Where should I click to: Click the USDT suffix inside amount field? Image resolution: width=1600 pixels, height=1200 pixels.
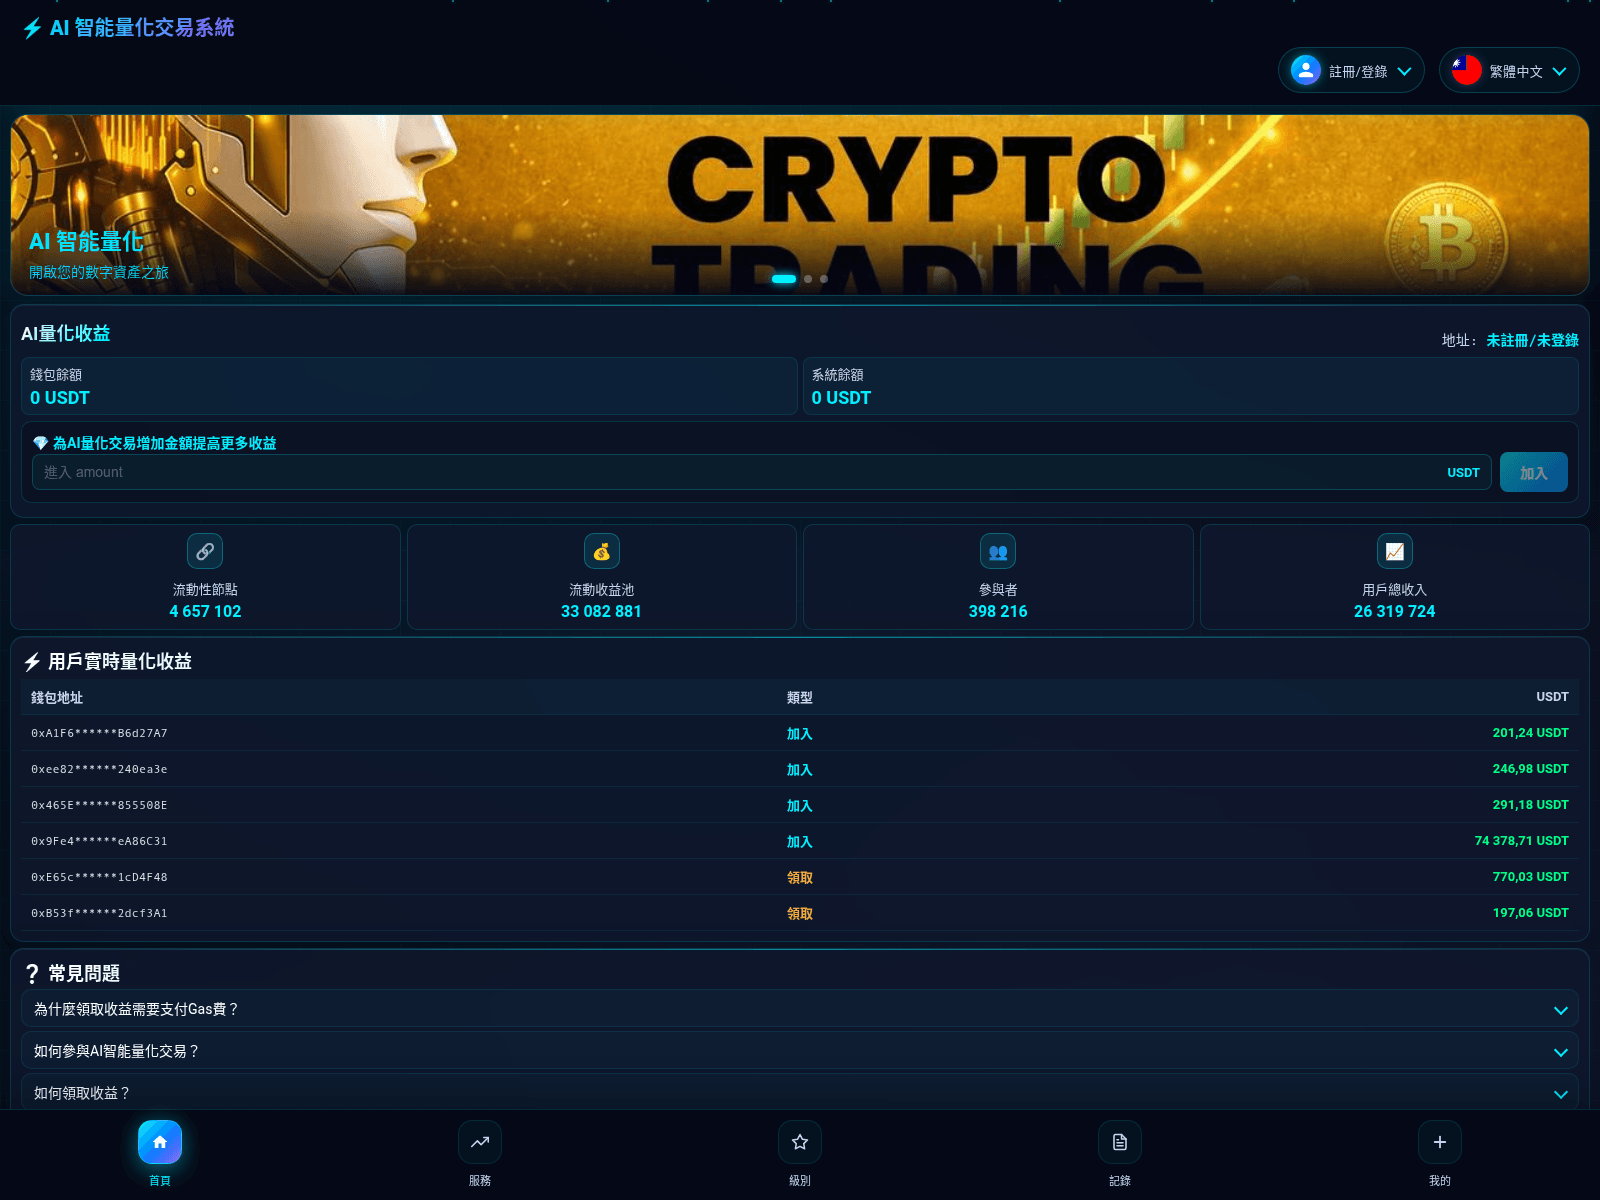[1463, 473]
